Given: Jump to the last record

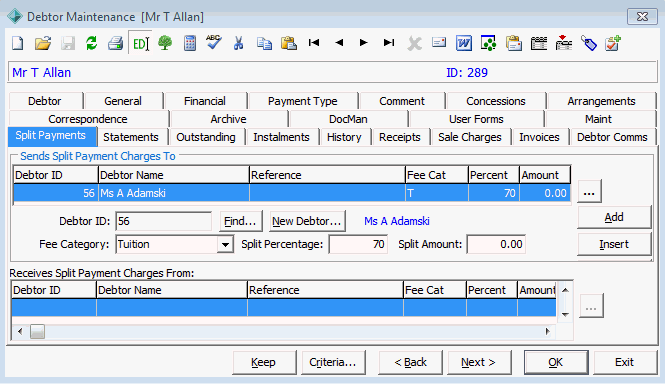Looking at the screenshot, I should (388, 42).
